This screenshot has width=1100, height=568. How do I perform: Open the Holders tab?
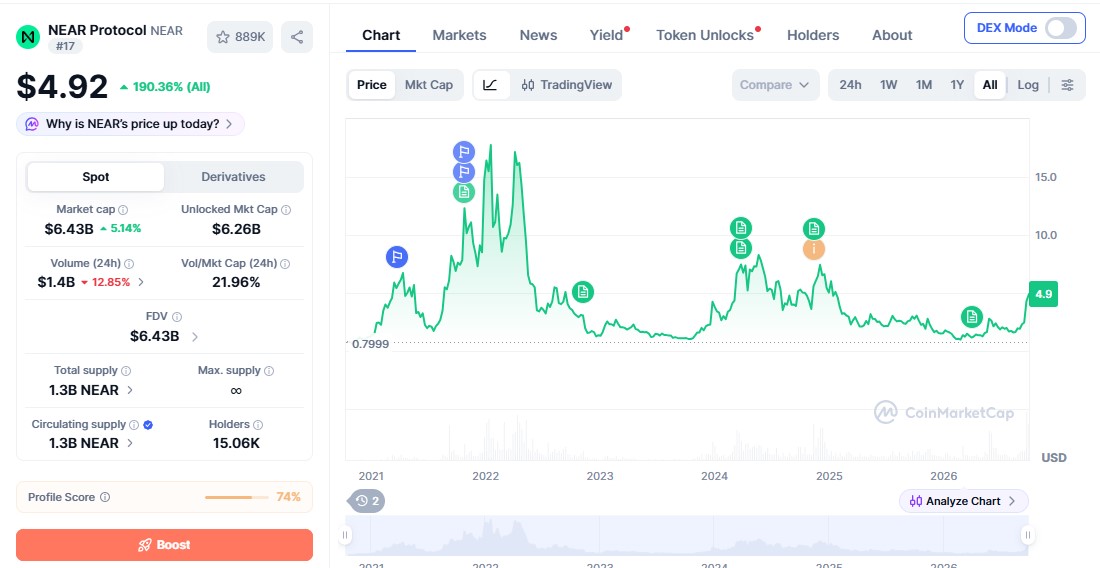pos(813,35)
